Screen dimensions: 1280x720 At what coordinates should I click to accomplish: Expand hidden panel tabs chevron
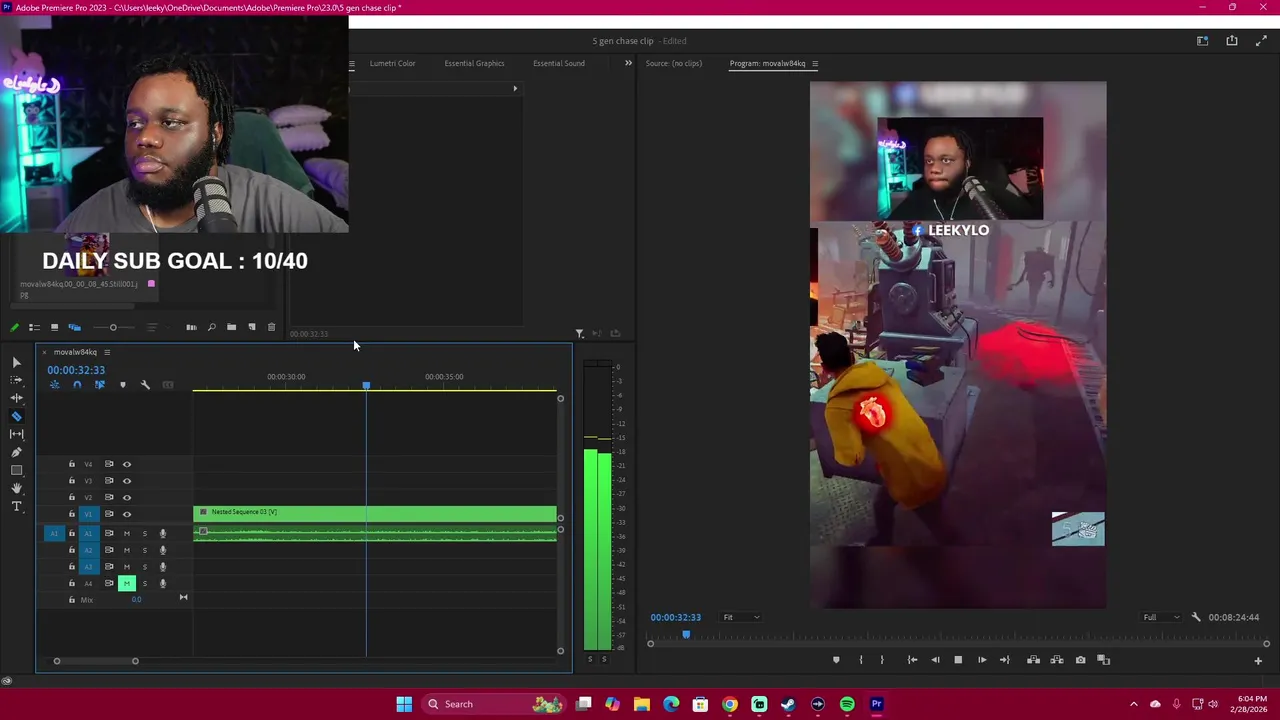pyautogui.click(x=628, y=63)
